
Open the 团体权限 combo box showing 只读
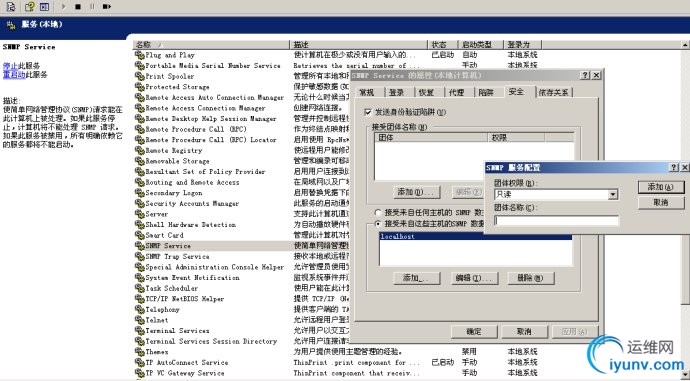(x=556, y=194)
